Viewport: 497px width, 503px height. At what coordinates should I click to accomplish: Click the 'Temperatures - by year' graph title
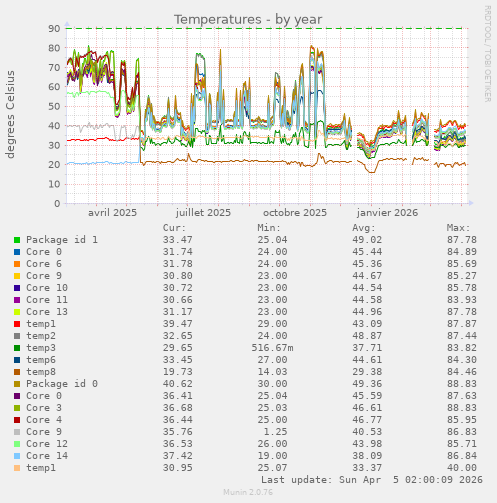tap(248, 20)
